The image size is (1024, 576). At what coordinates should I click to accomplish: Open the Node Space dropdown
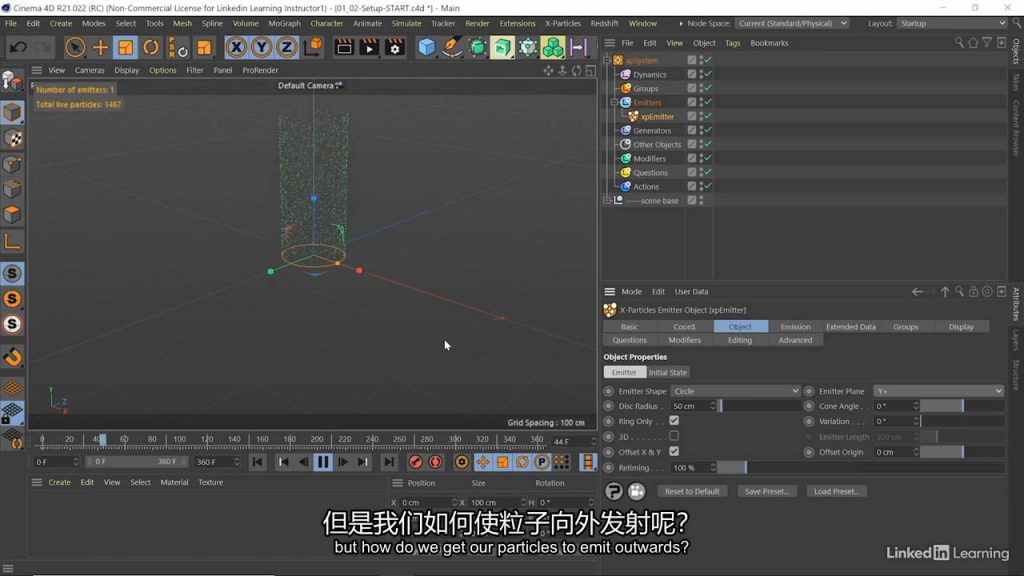792,23
